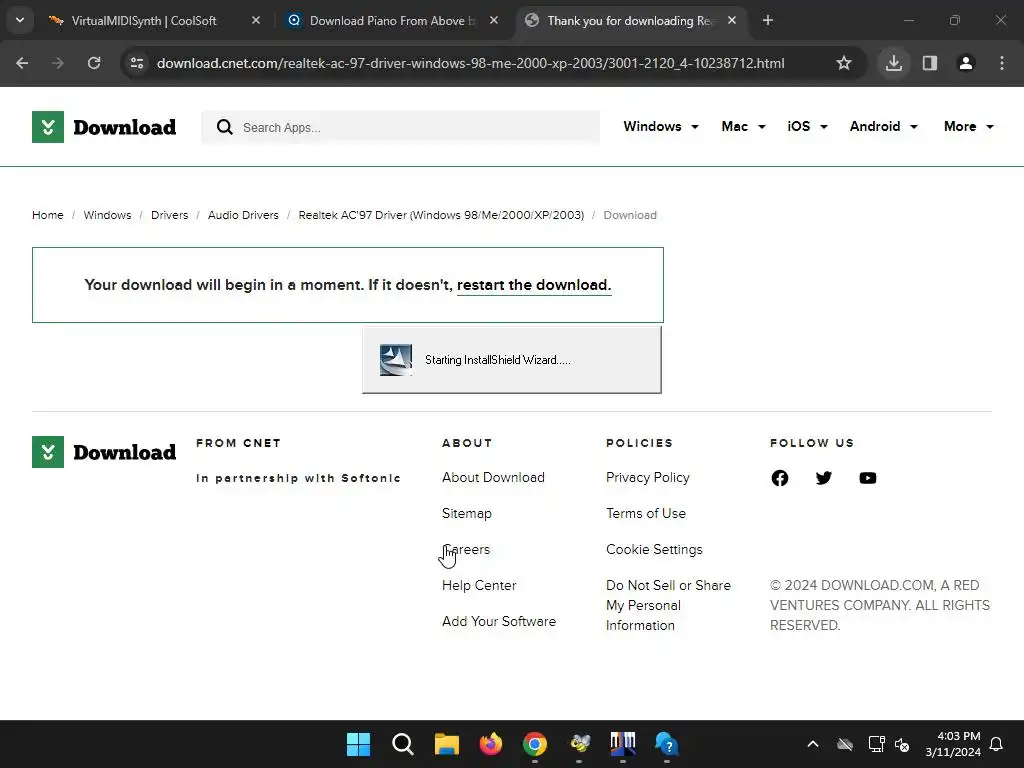
Task: Click the browser back arrow
Action: click(22, 63)
